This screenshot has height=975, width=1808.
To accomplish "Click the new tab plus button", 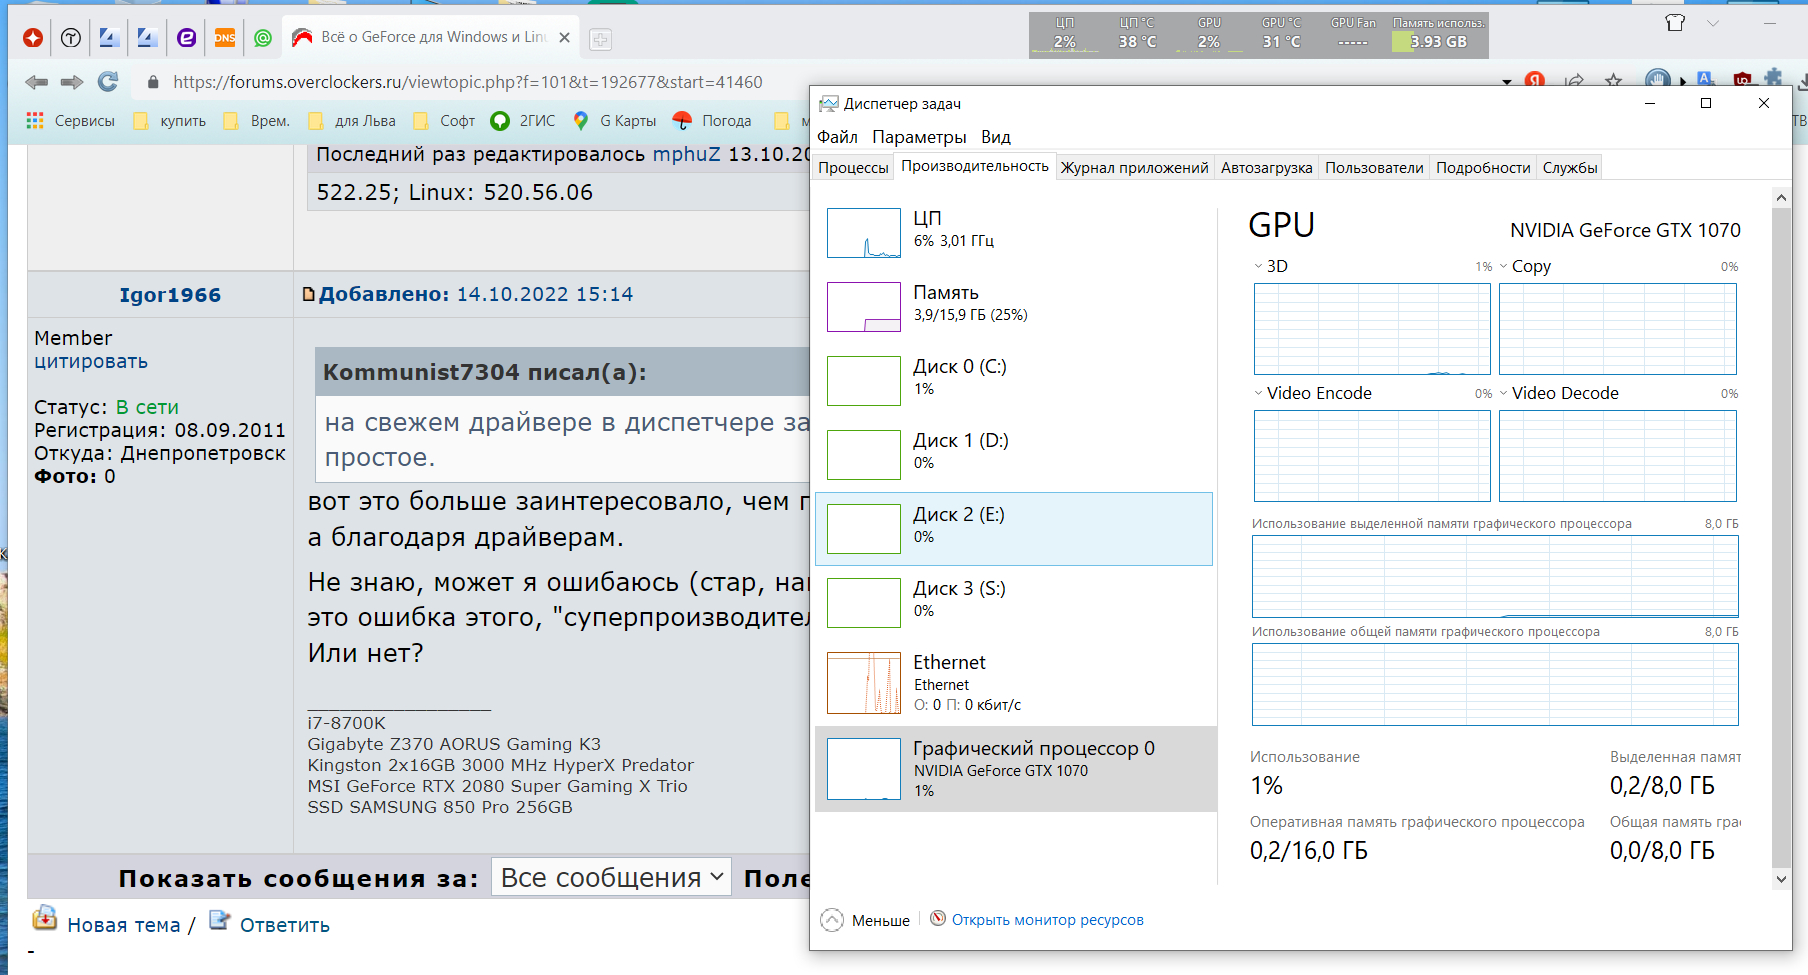I will pyautogui.click(x=601, y=39).
